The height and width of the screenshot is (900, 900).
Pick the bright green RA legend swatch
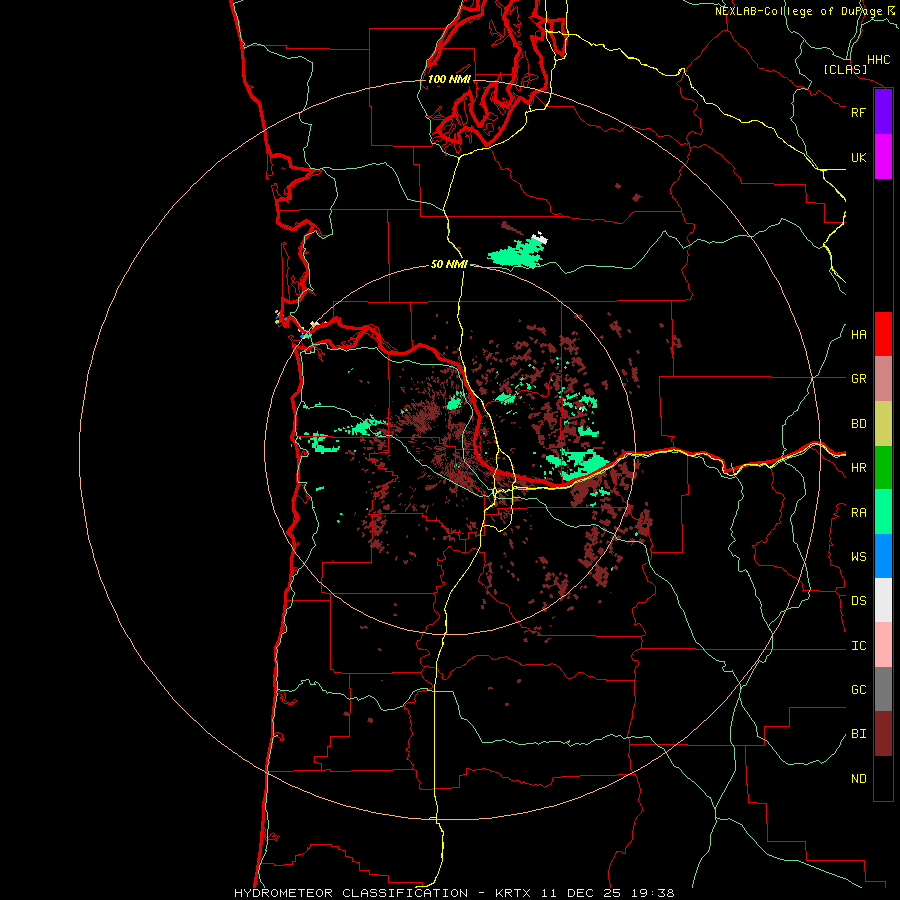883,512
